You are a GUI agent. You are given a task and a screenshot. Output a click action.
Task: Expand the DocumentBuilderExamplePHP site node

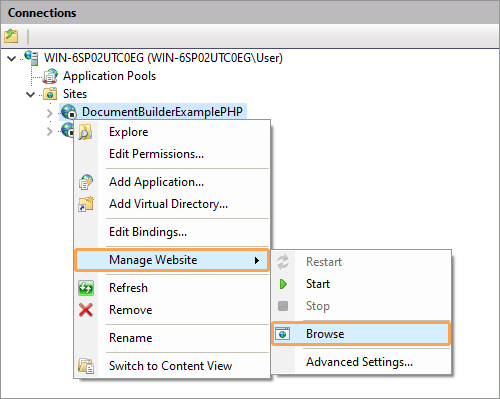[x=50, y=113]
